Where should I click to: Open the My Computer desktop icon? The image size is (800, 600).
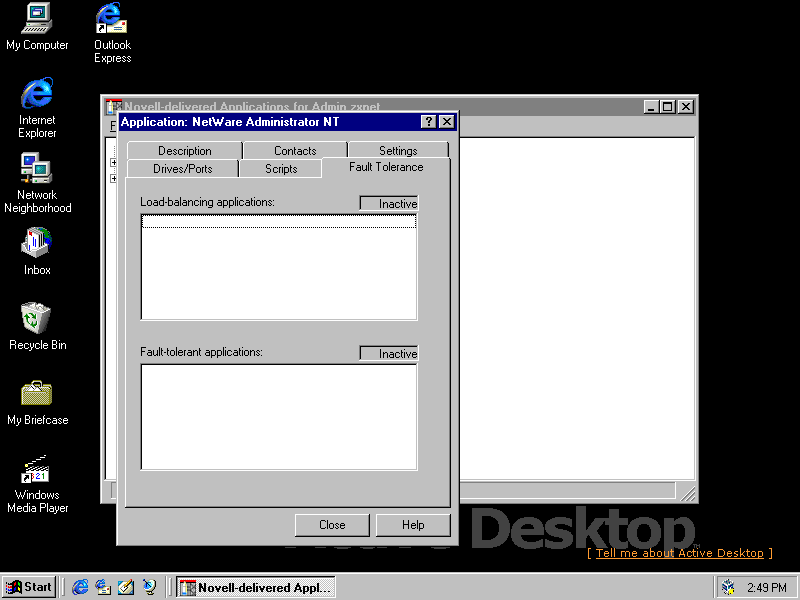point(37,27)
